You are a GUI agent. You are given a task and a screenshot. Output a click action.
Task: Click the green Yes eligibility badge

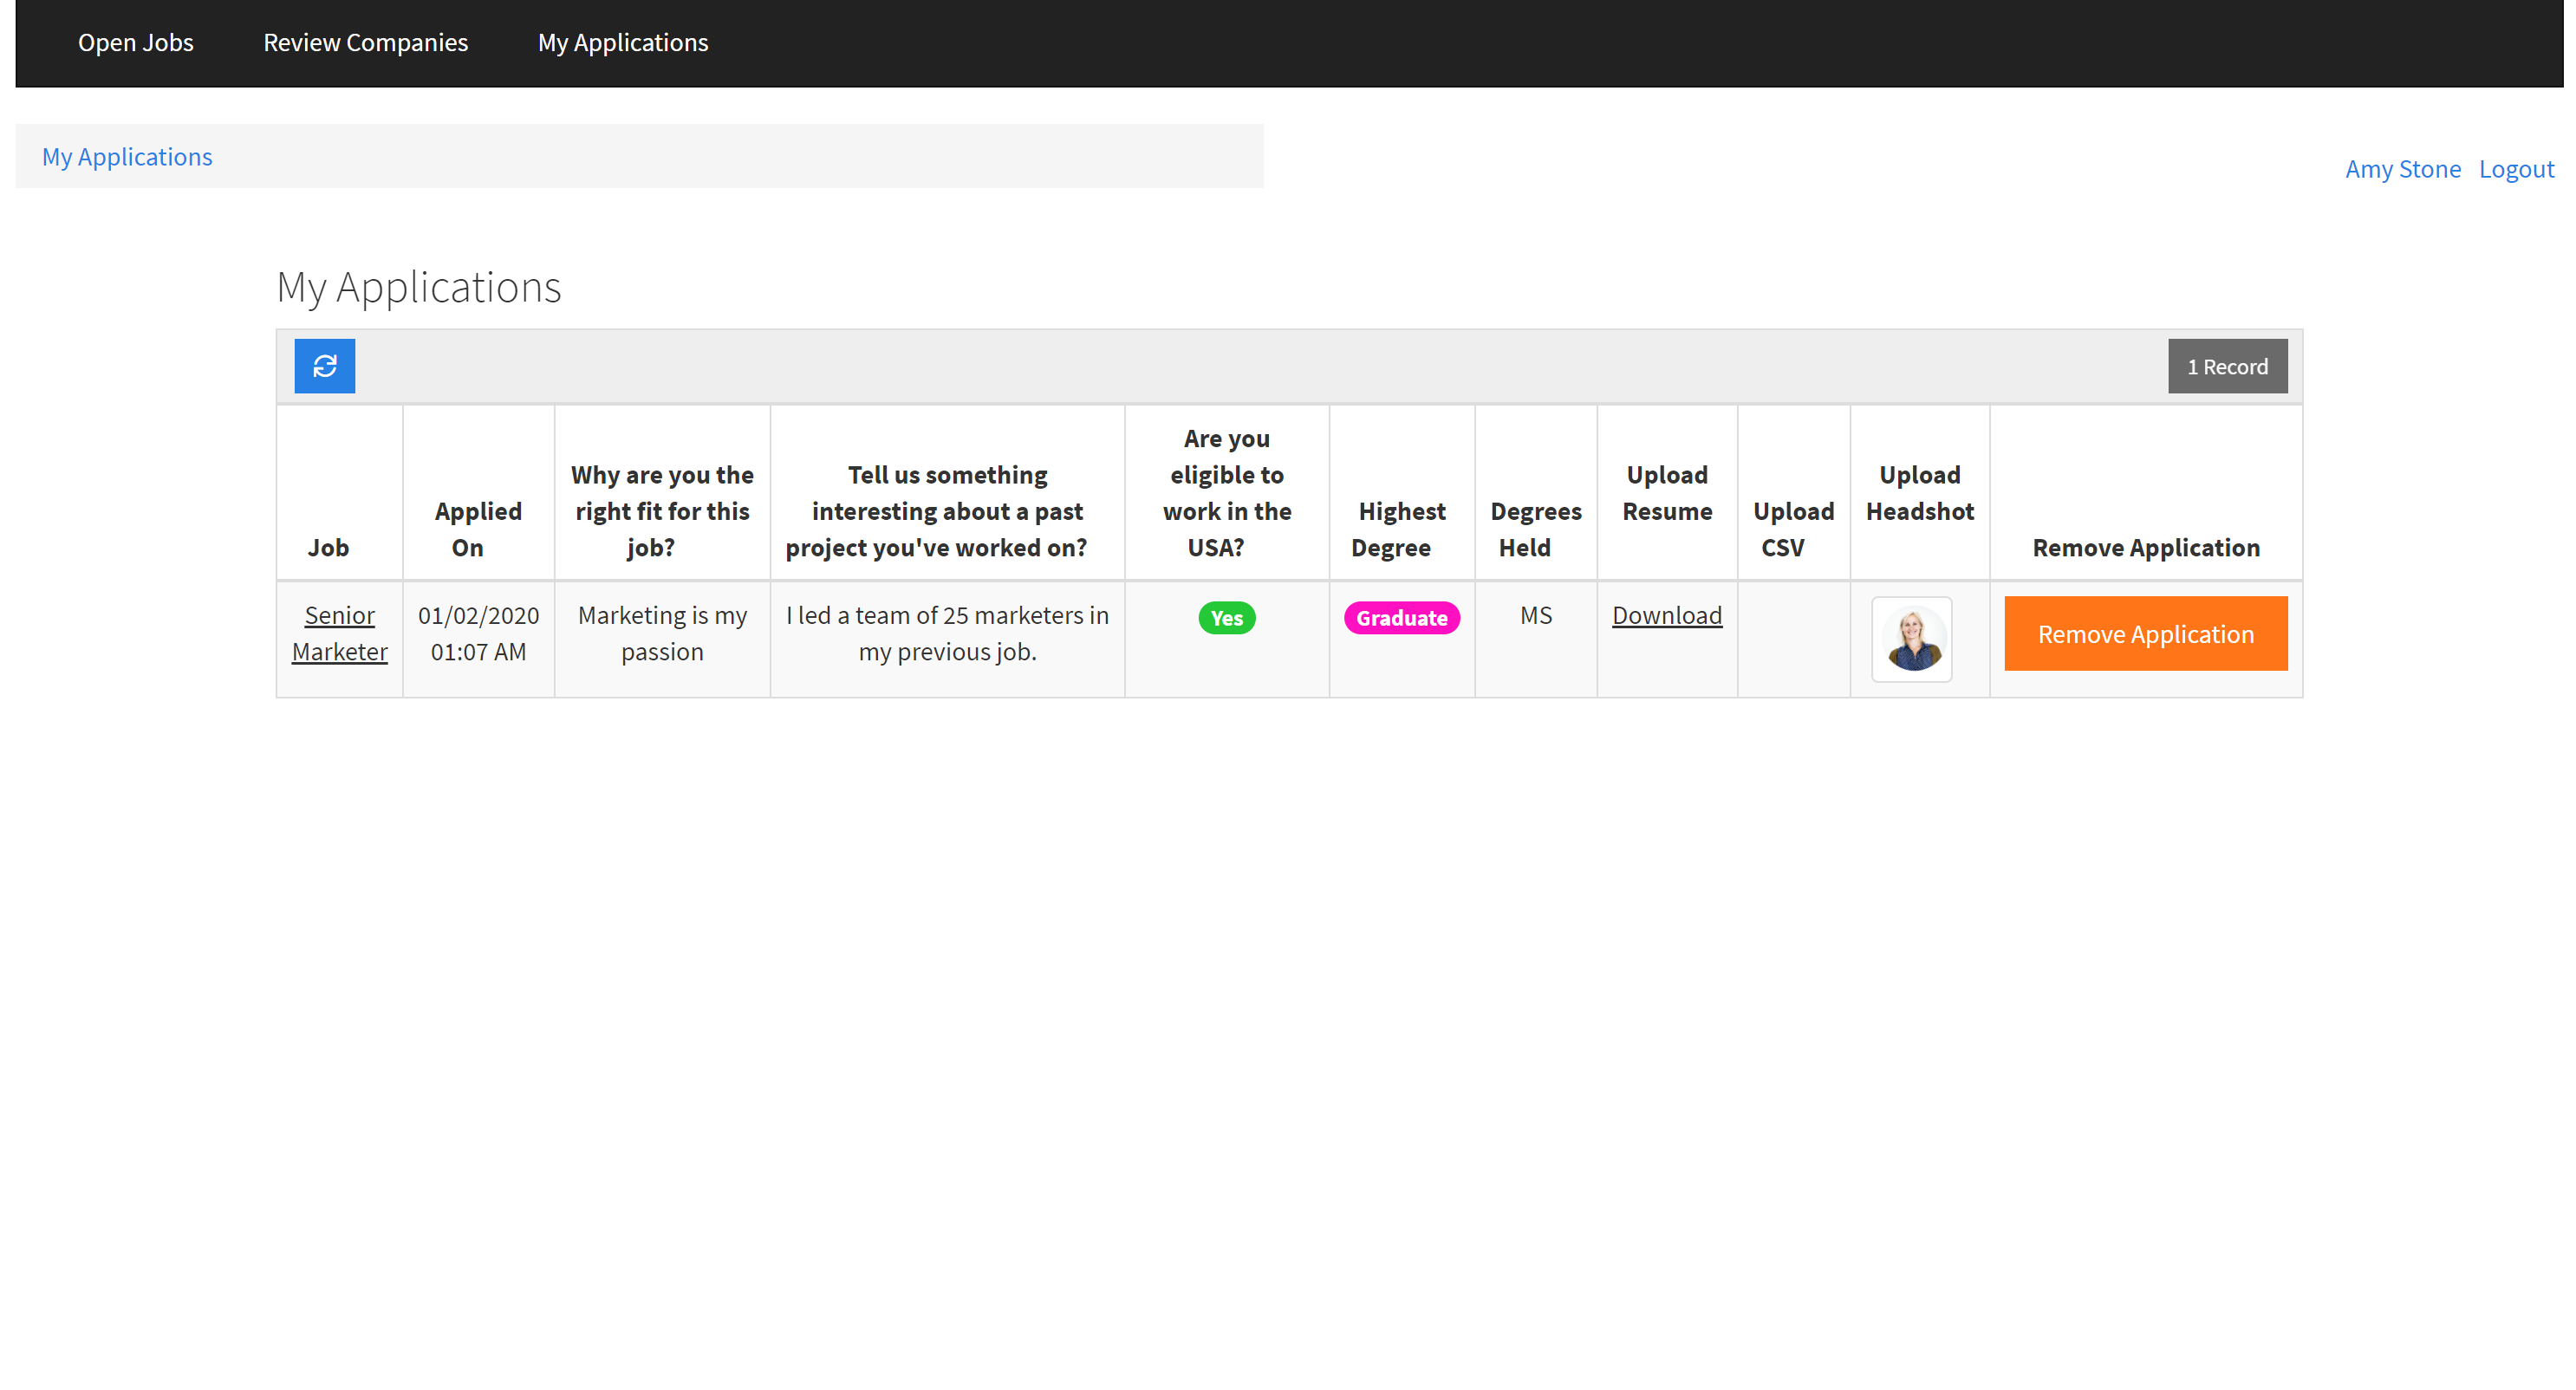click(x=1227, y=618)
